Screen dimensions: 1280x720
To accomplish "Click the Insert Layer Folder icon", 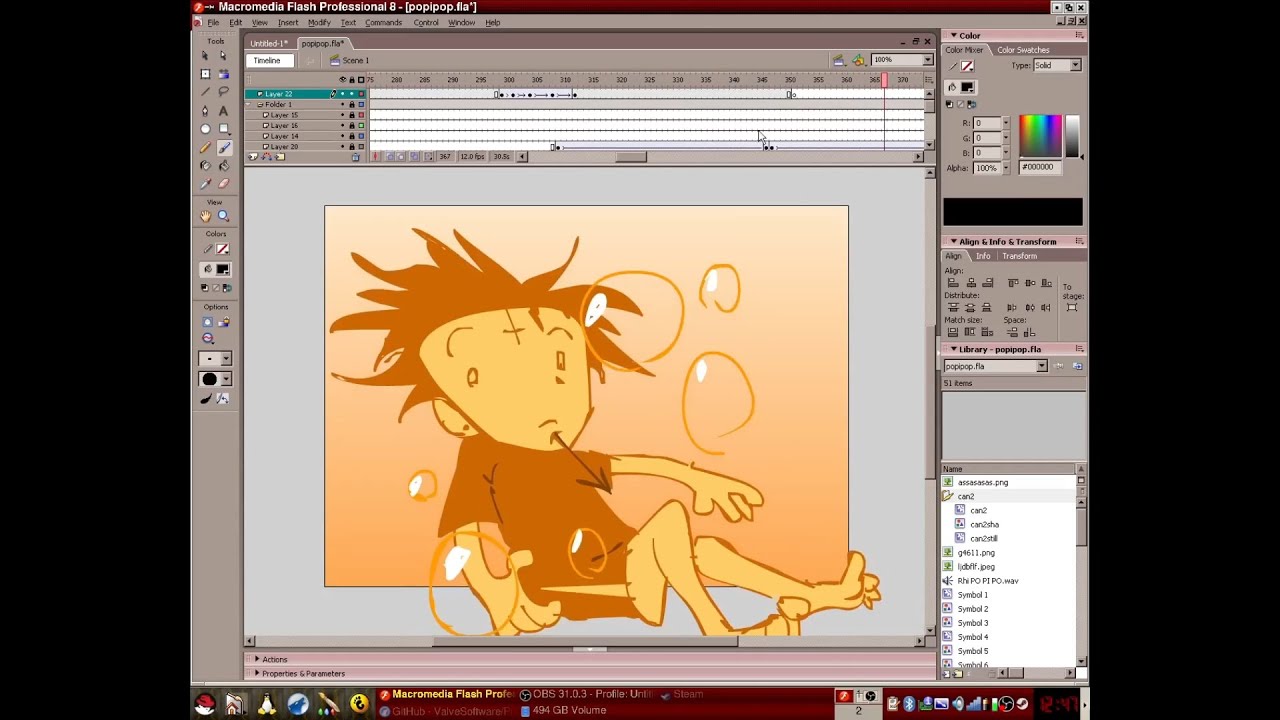I will [280, 157].
